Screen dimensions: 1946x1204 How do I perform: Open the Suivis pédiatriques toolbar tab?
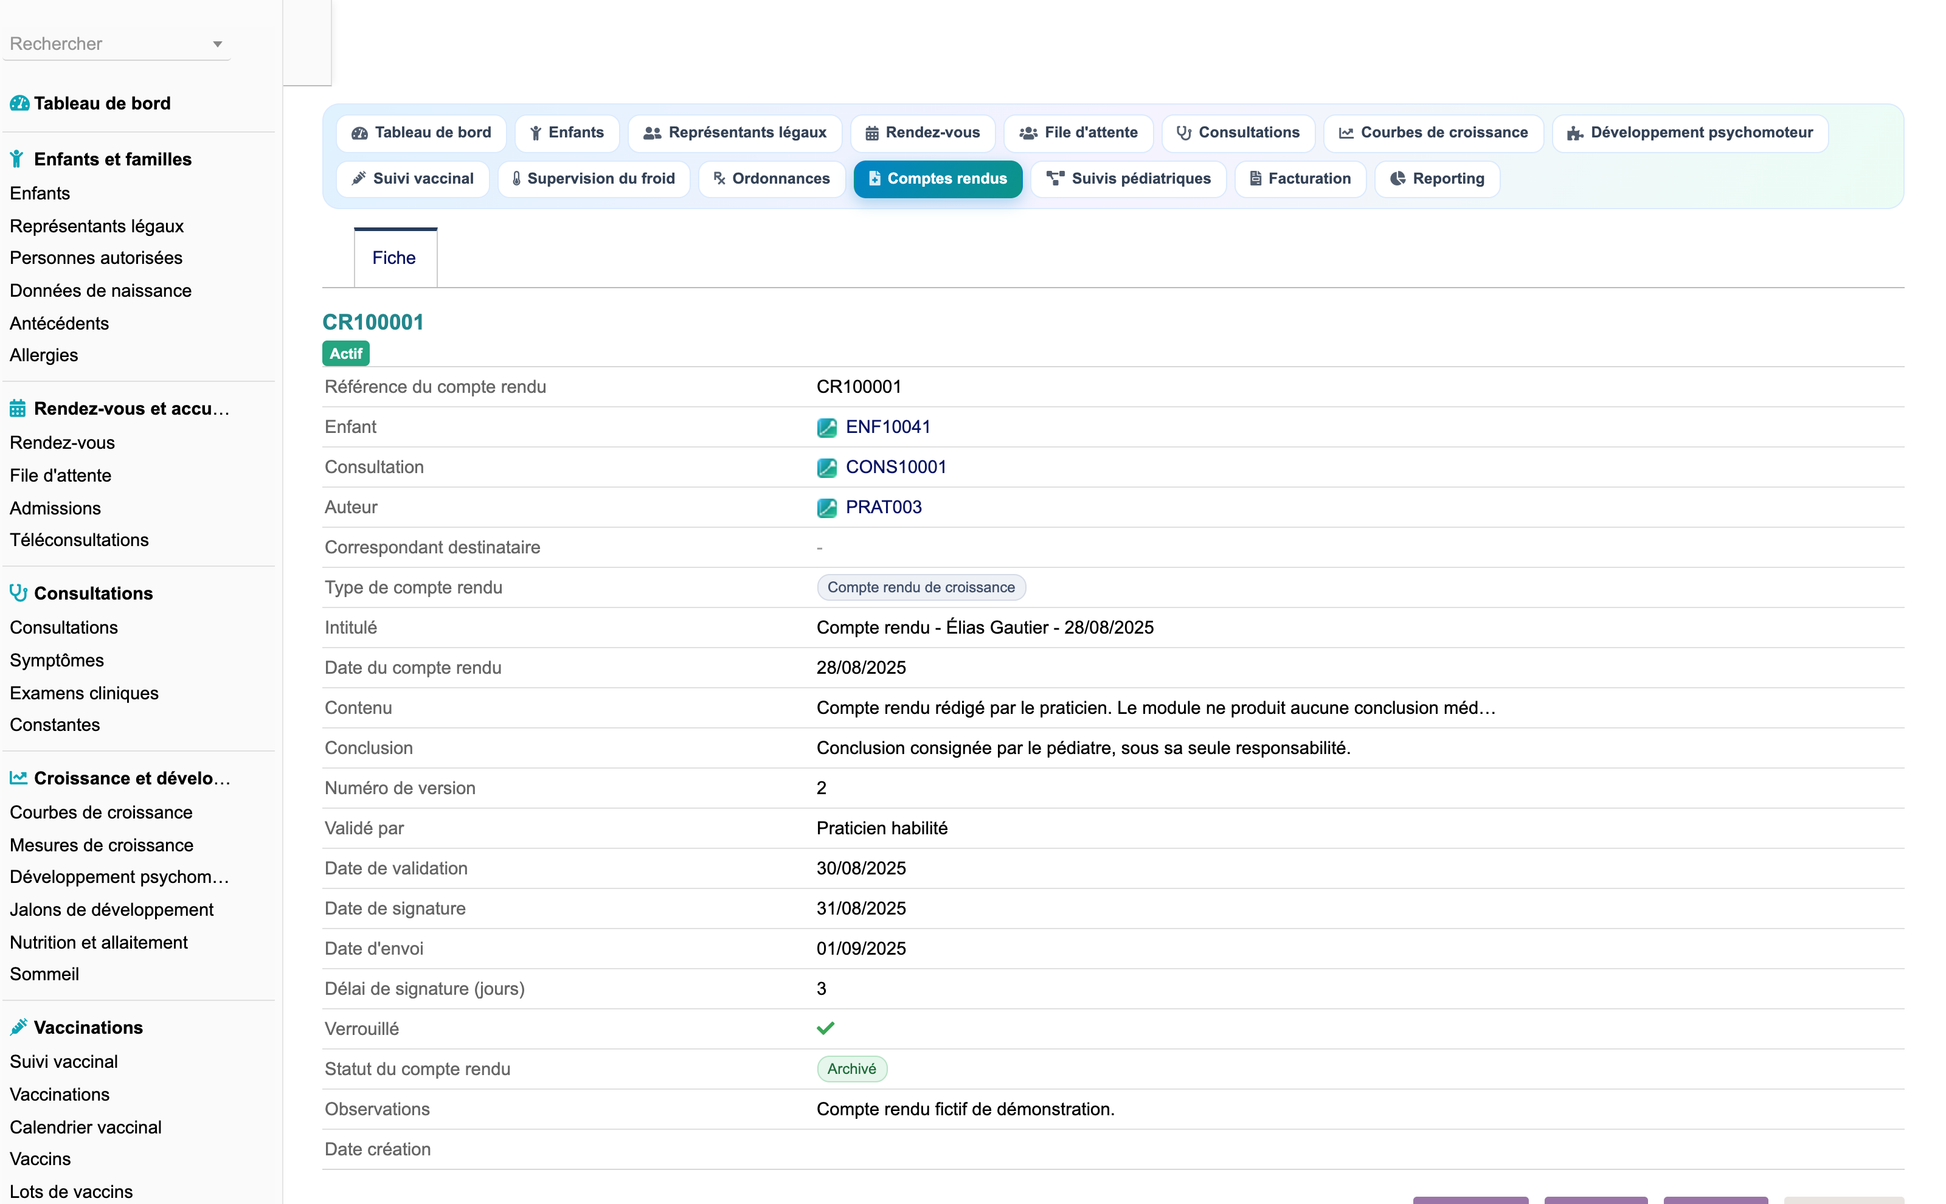tap(1129, 179)
